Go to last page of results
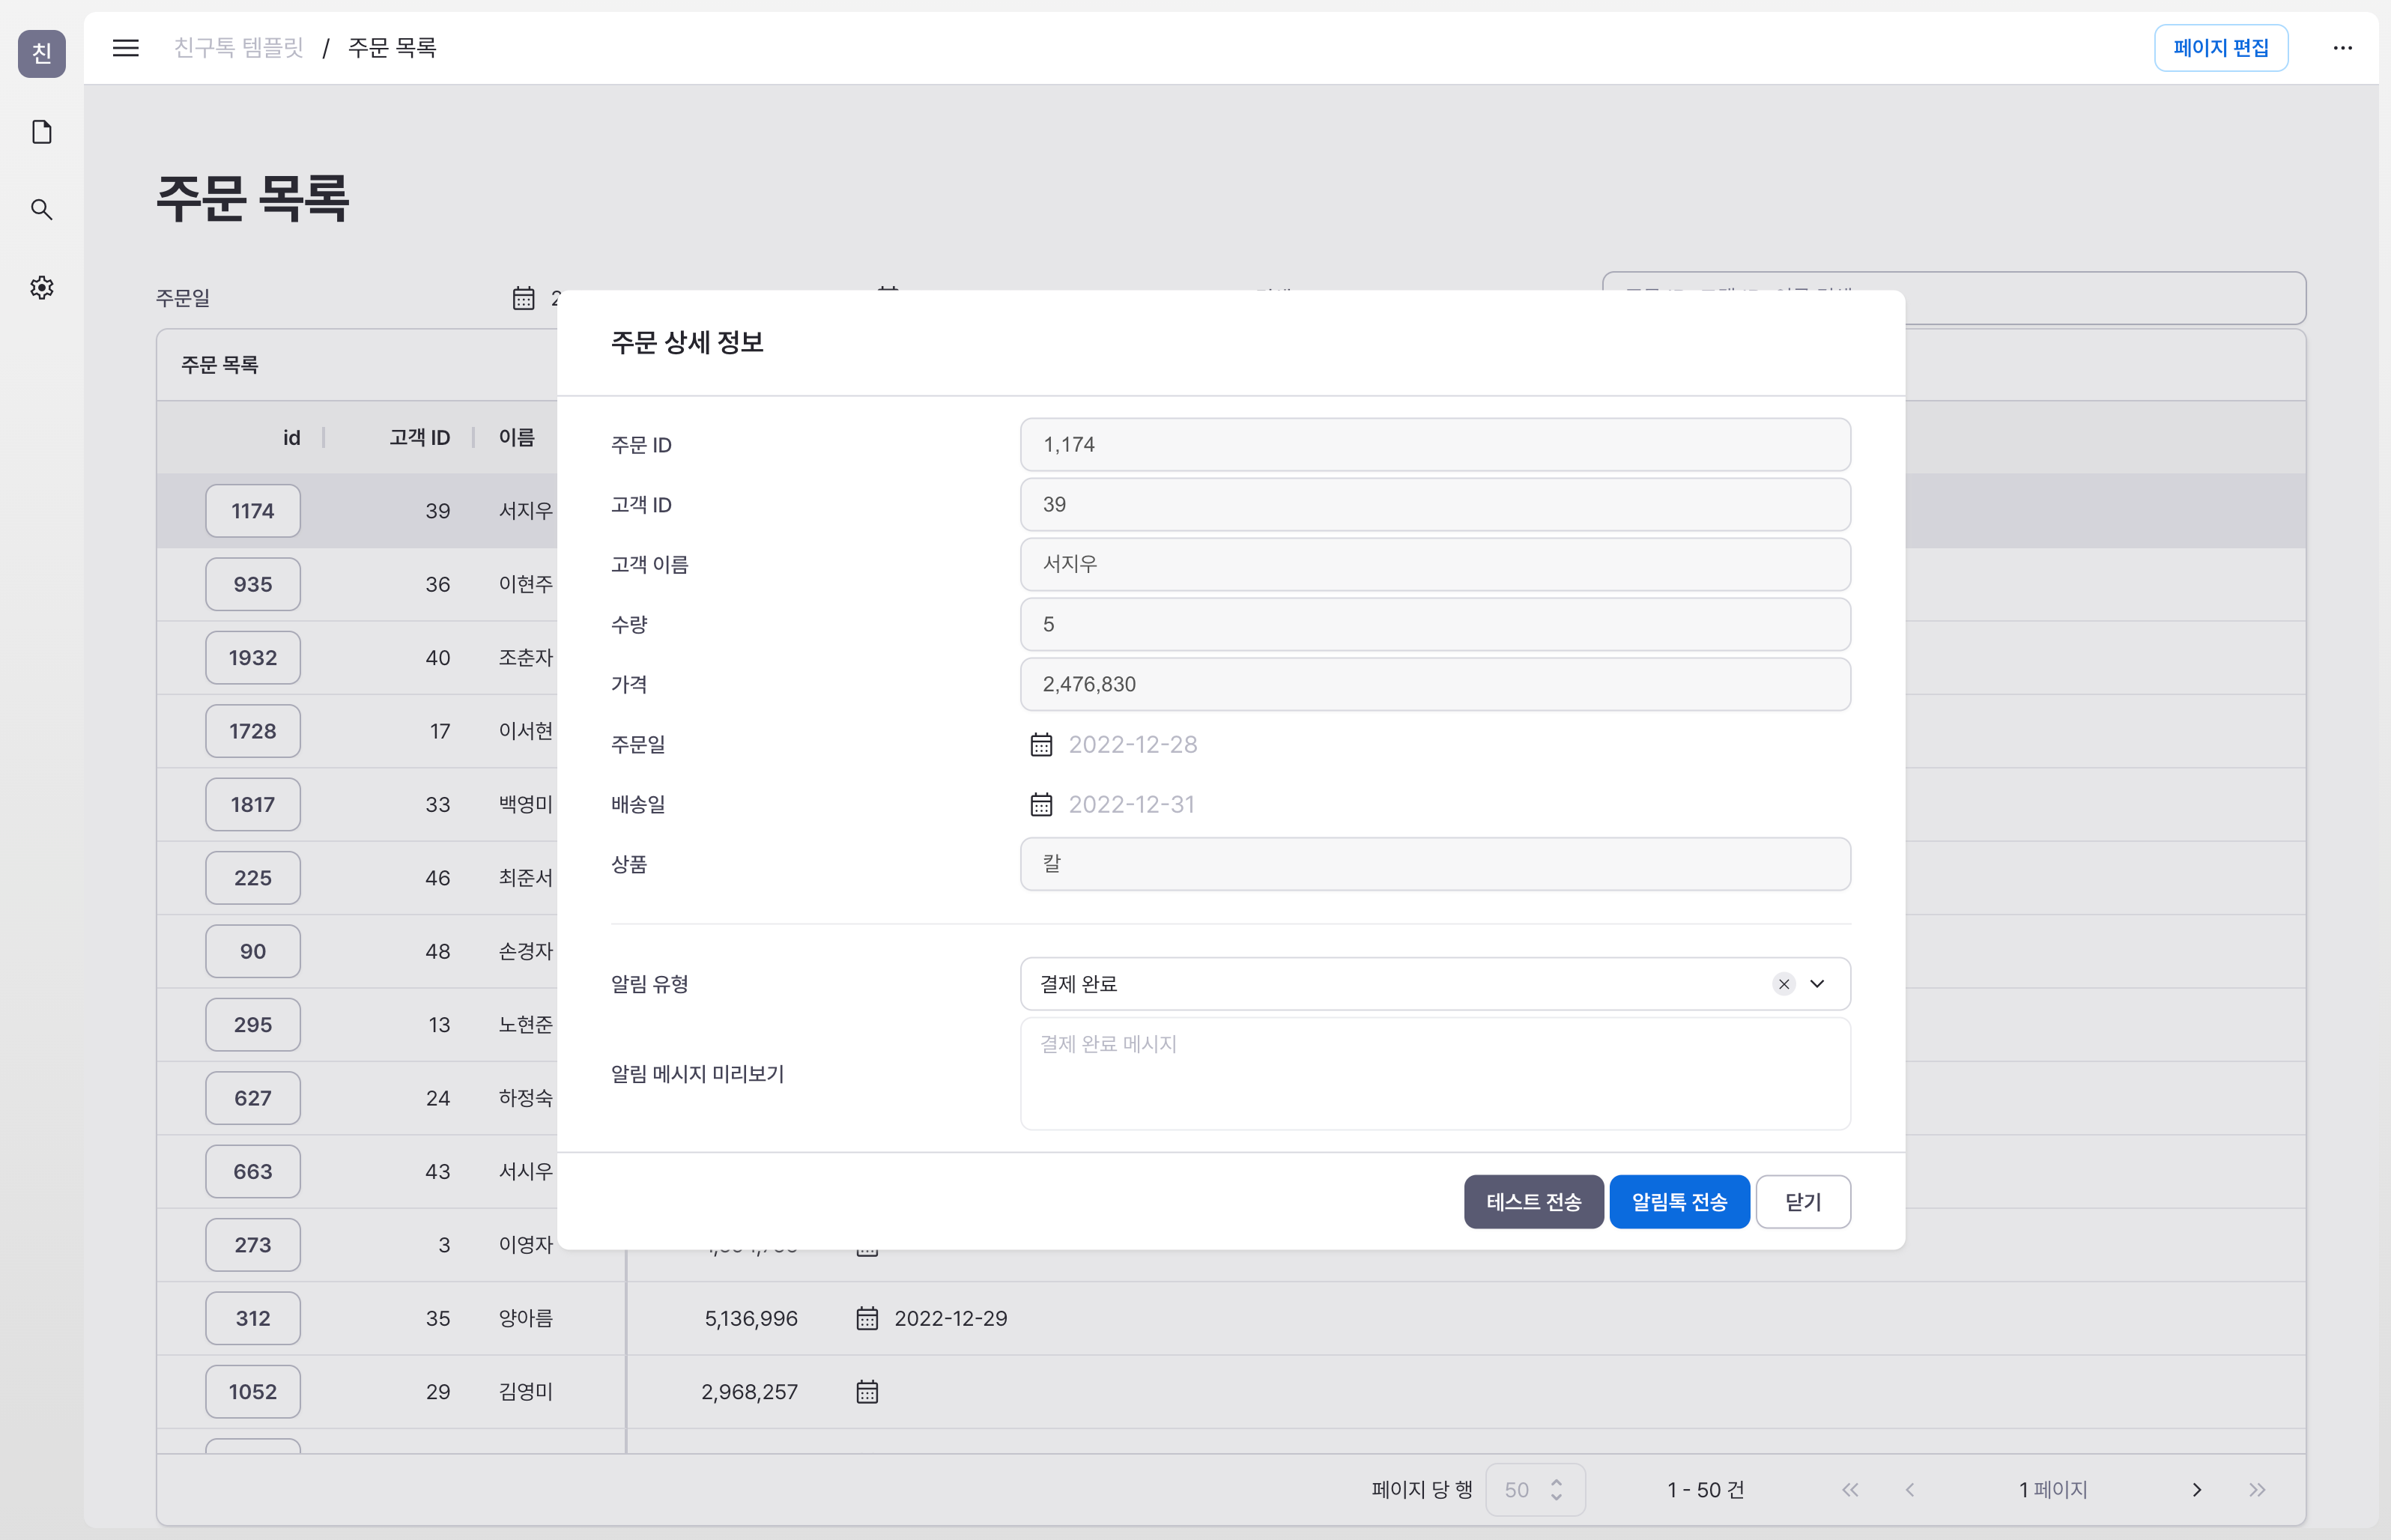This screenshot has height=1540, width=2391. point(2257,1490)
